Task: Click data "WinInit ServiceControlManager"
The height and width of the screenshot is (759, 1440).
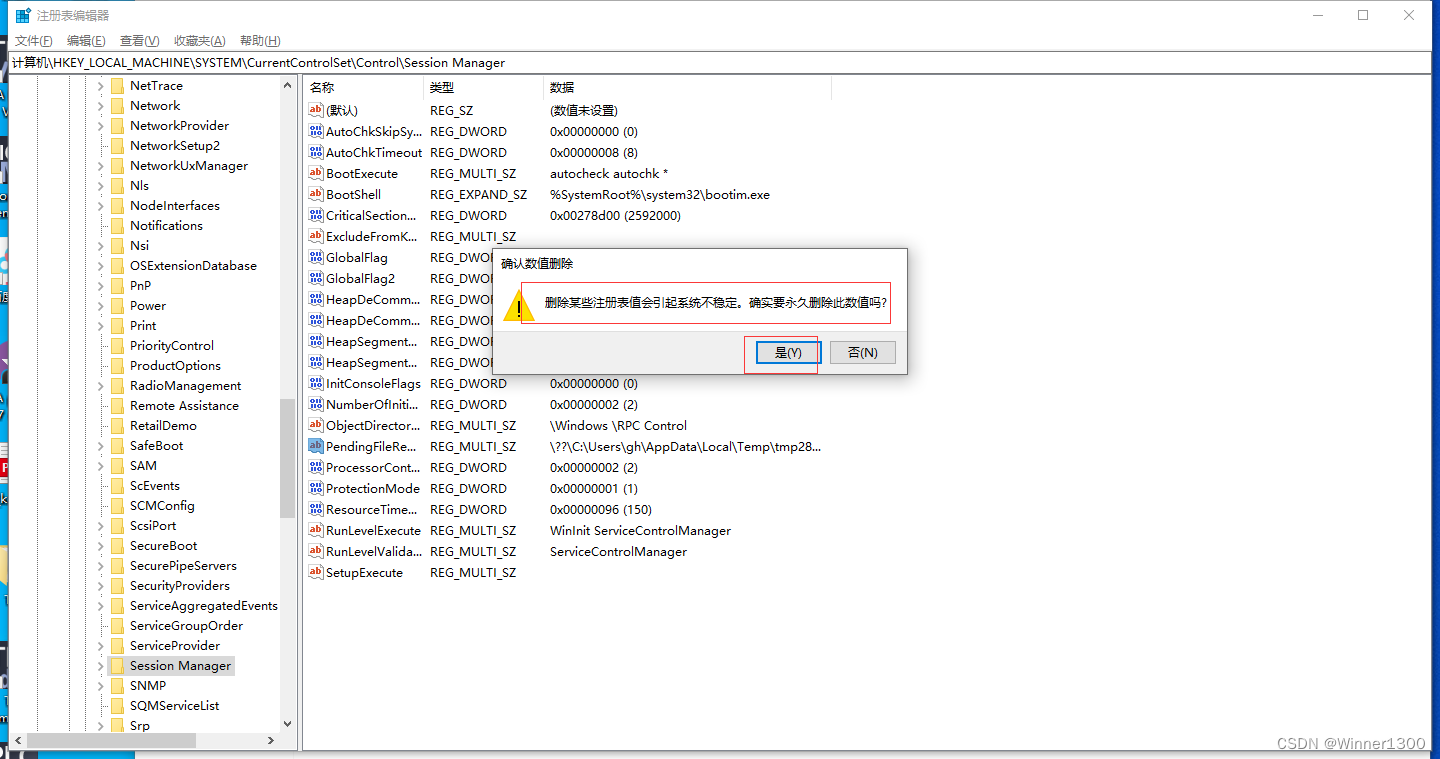Action: (x=640, y=530)
